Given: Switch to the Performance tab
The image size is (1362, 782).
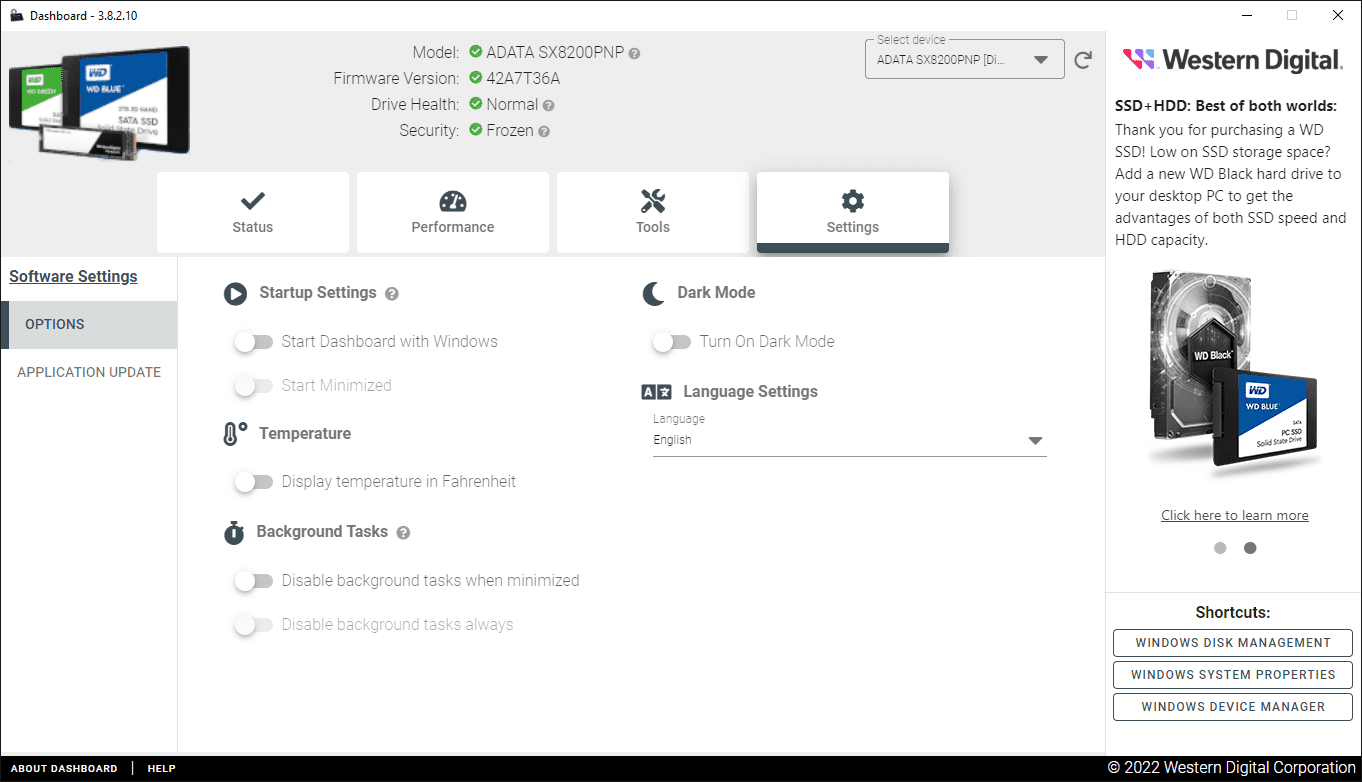Looking at the screenshot, I should click(x=453, y=212).
